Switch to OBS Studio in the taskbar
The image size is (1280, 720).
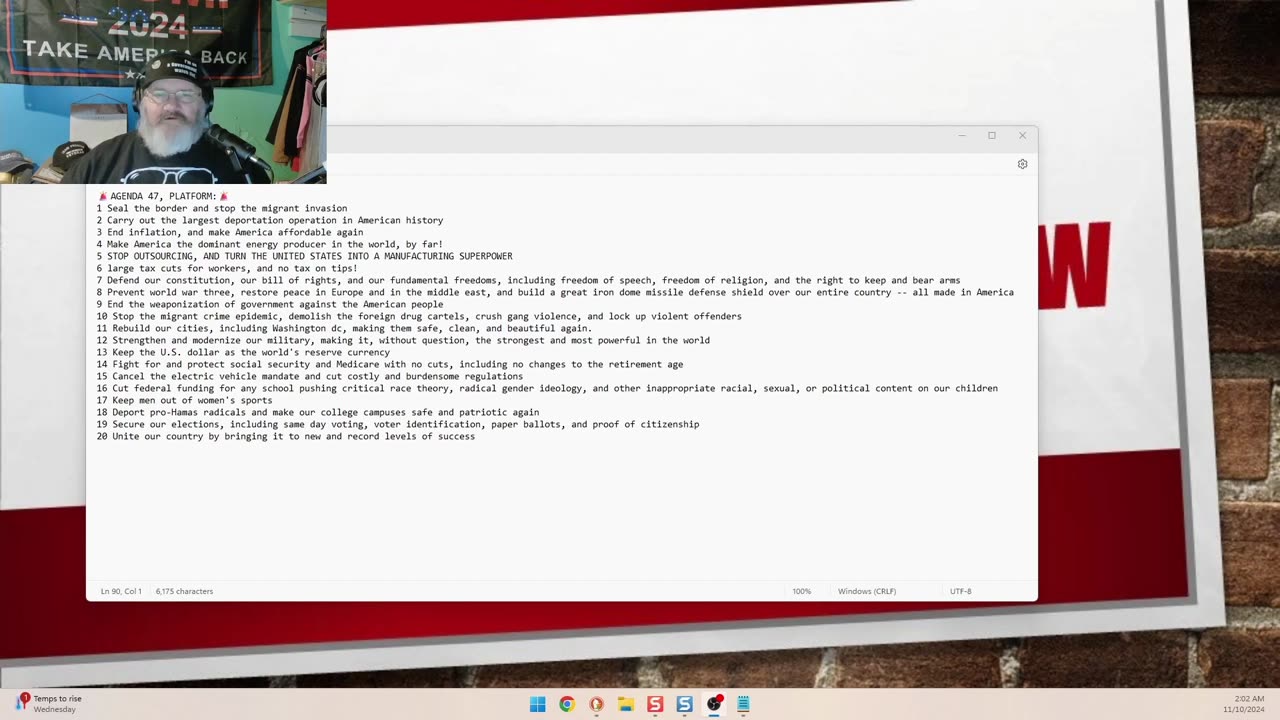[x=714, y=704]
